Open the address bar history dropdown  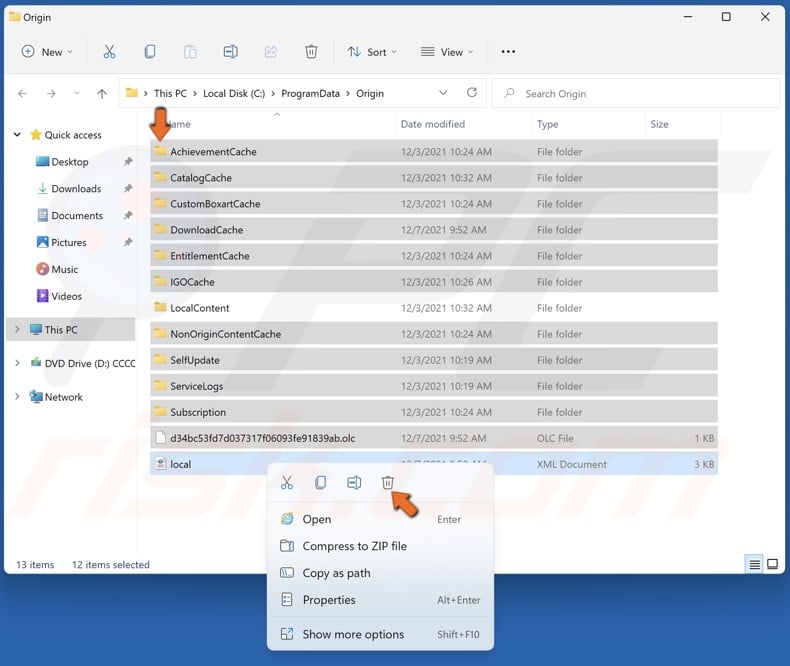(x=443, y=93)
